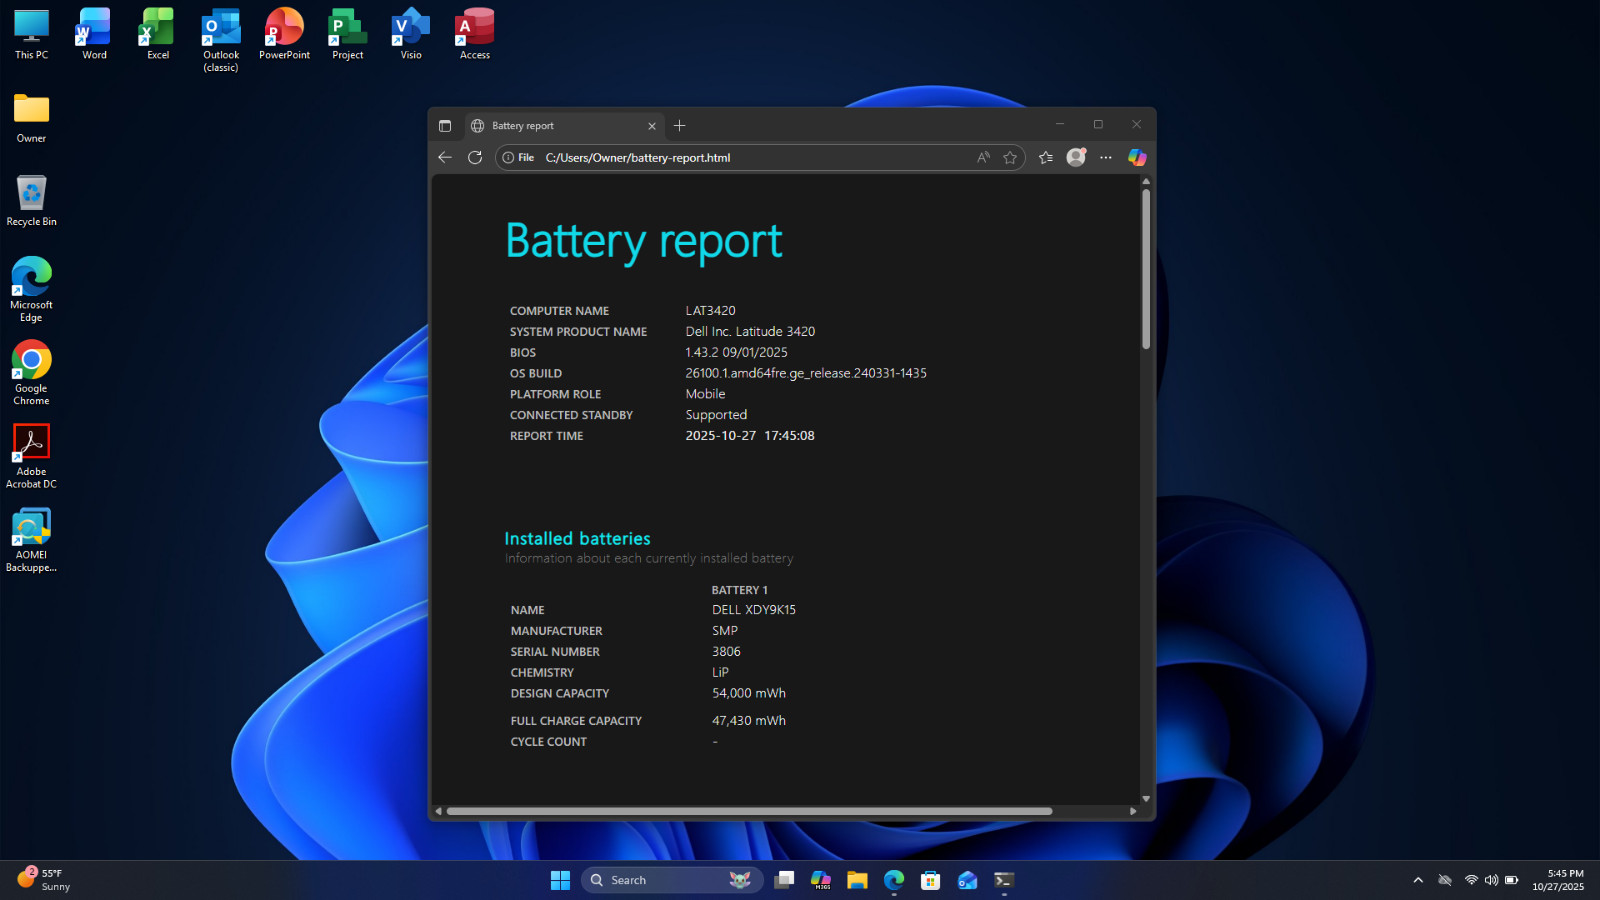Select the Owner folder on the desktop
This screenshot has height=900, width=1600.
point(31,119)
